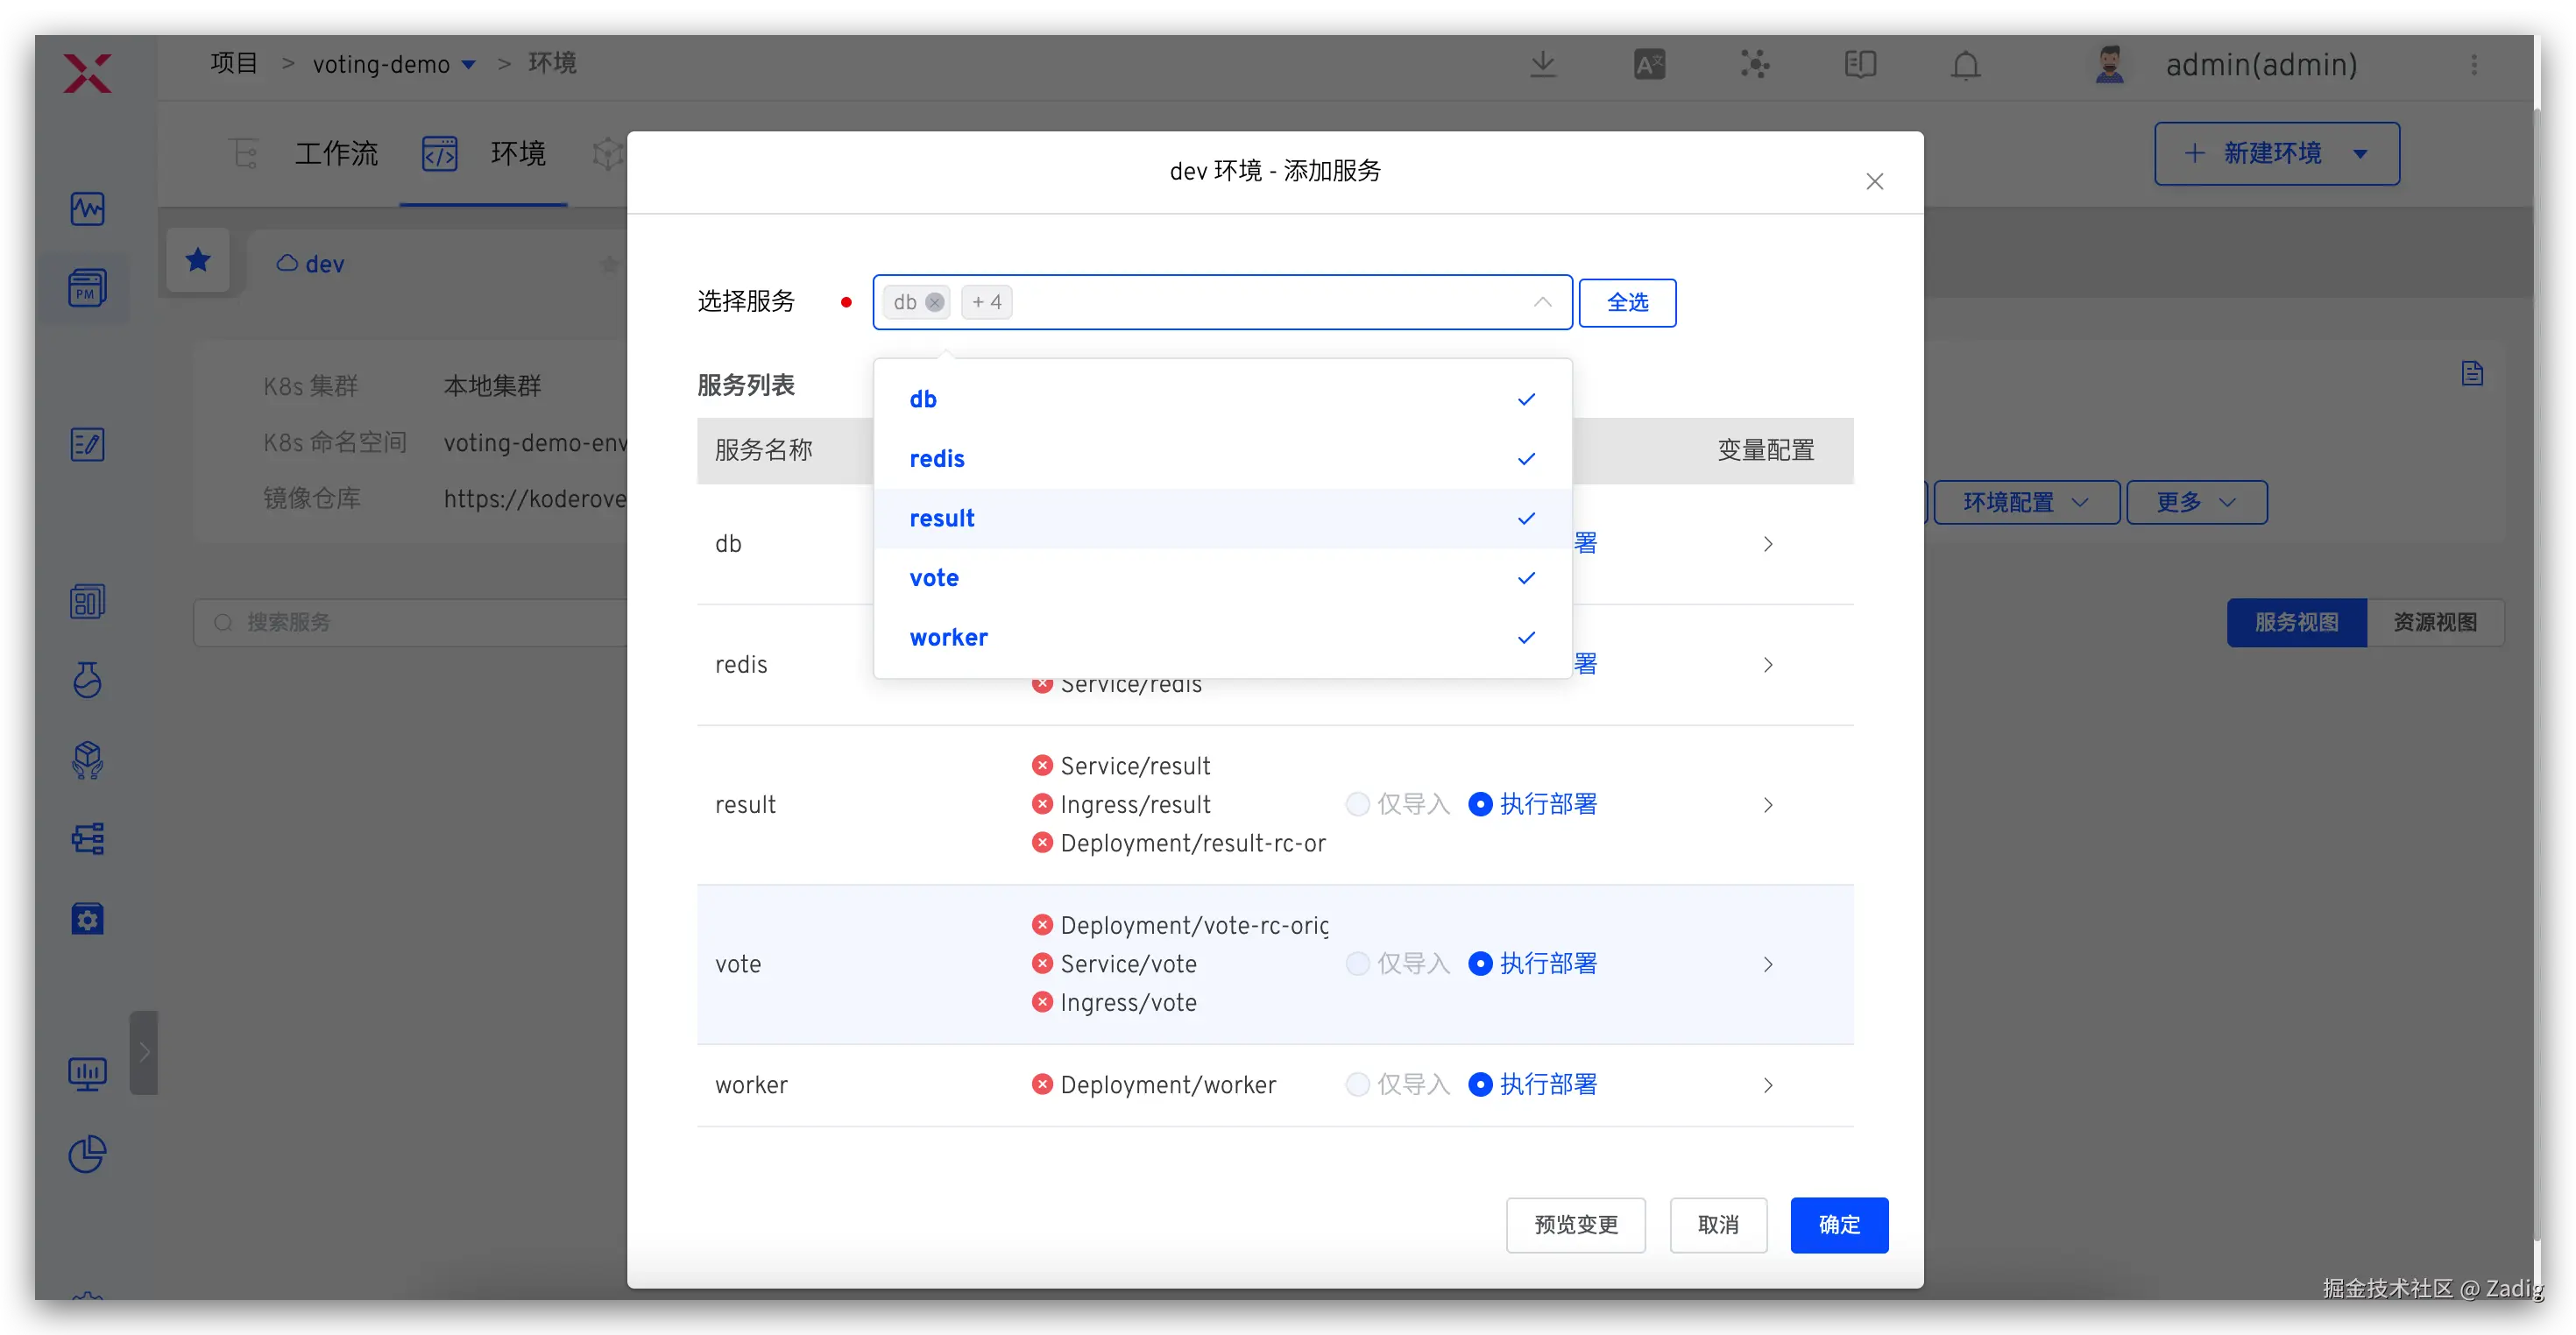Image resolution: width=2576 pixels, height=1335 pixels.
Task: Select 仅导入 radio for result service
Action: click(1357, 804)
